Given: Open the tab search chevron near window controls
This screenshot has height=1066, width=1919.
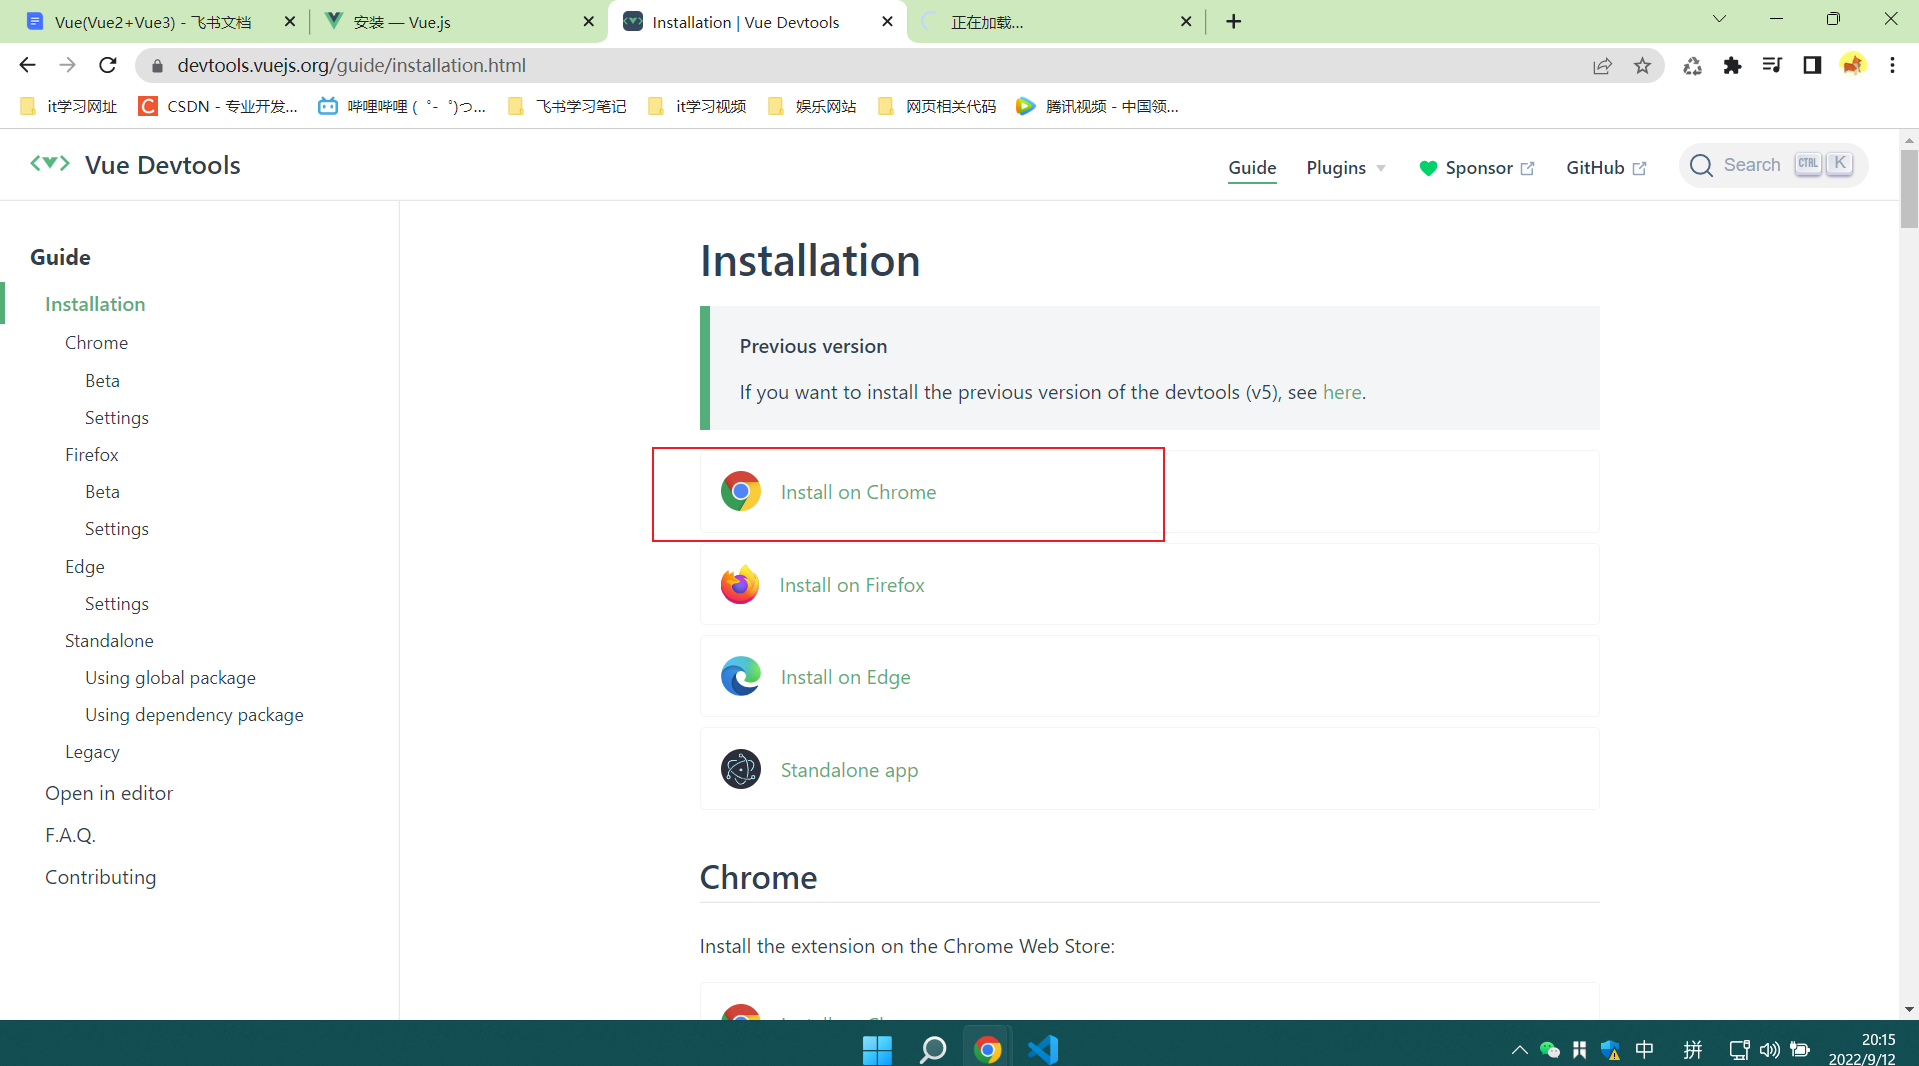Looking at the screenshot, I should tap(1718, 19).
